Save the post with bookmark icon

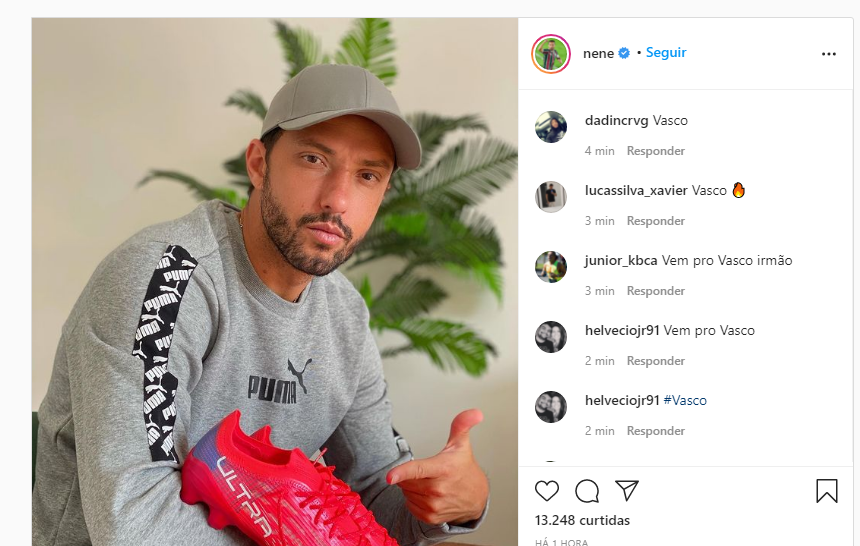[x=827, y=491]
